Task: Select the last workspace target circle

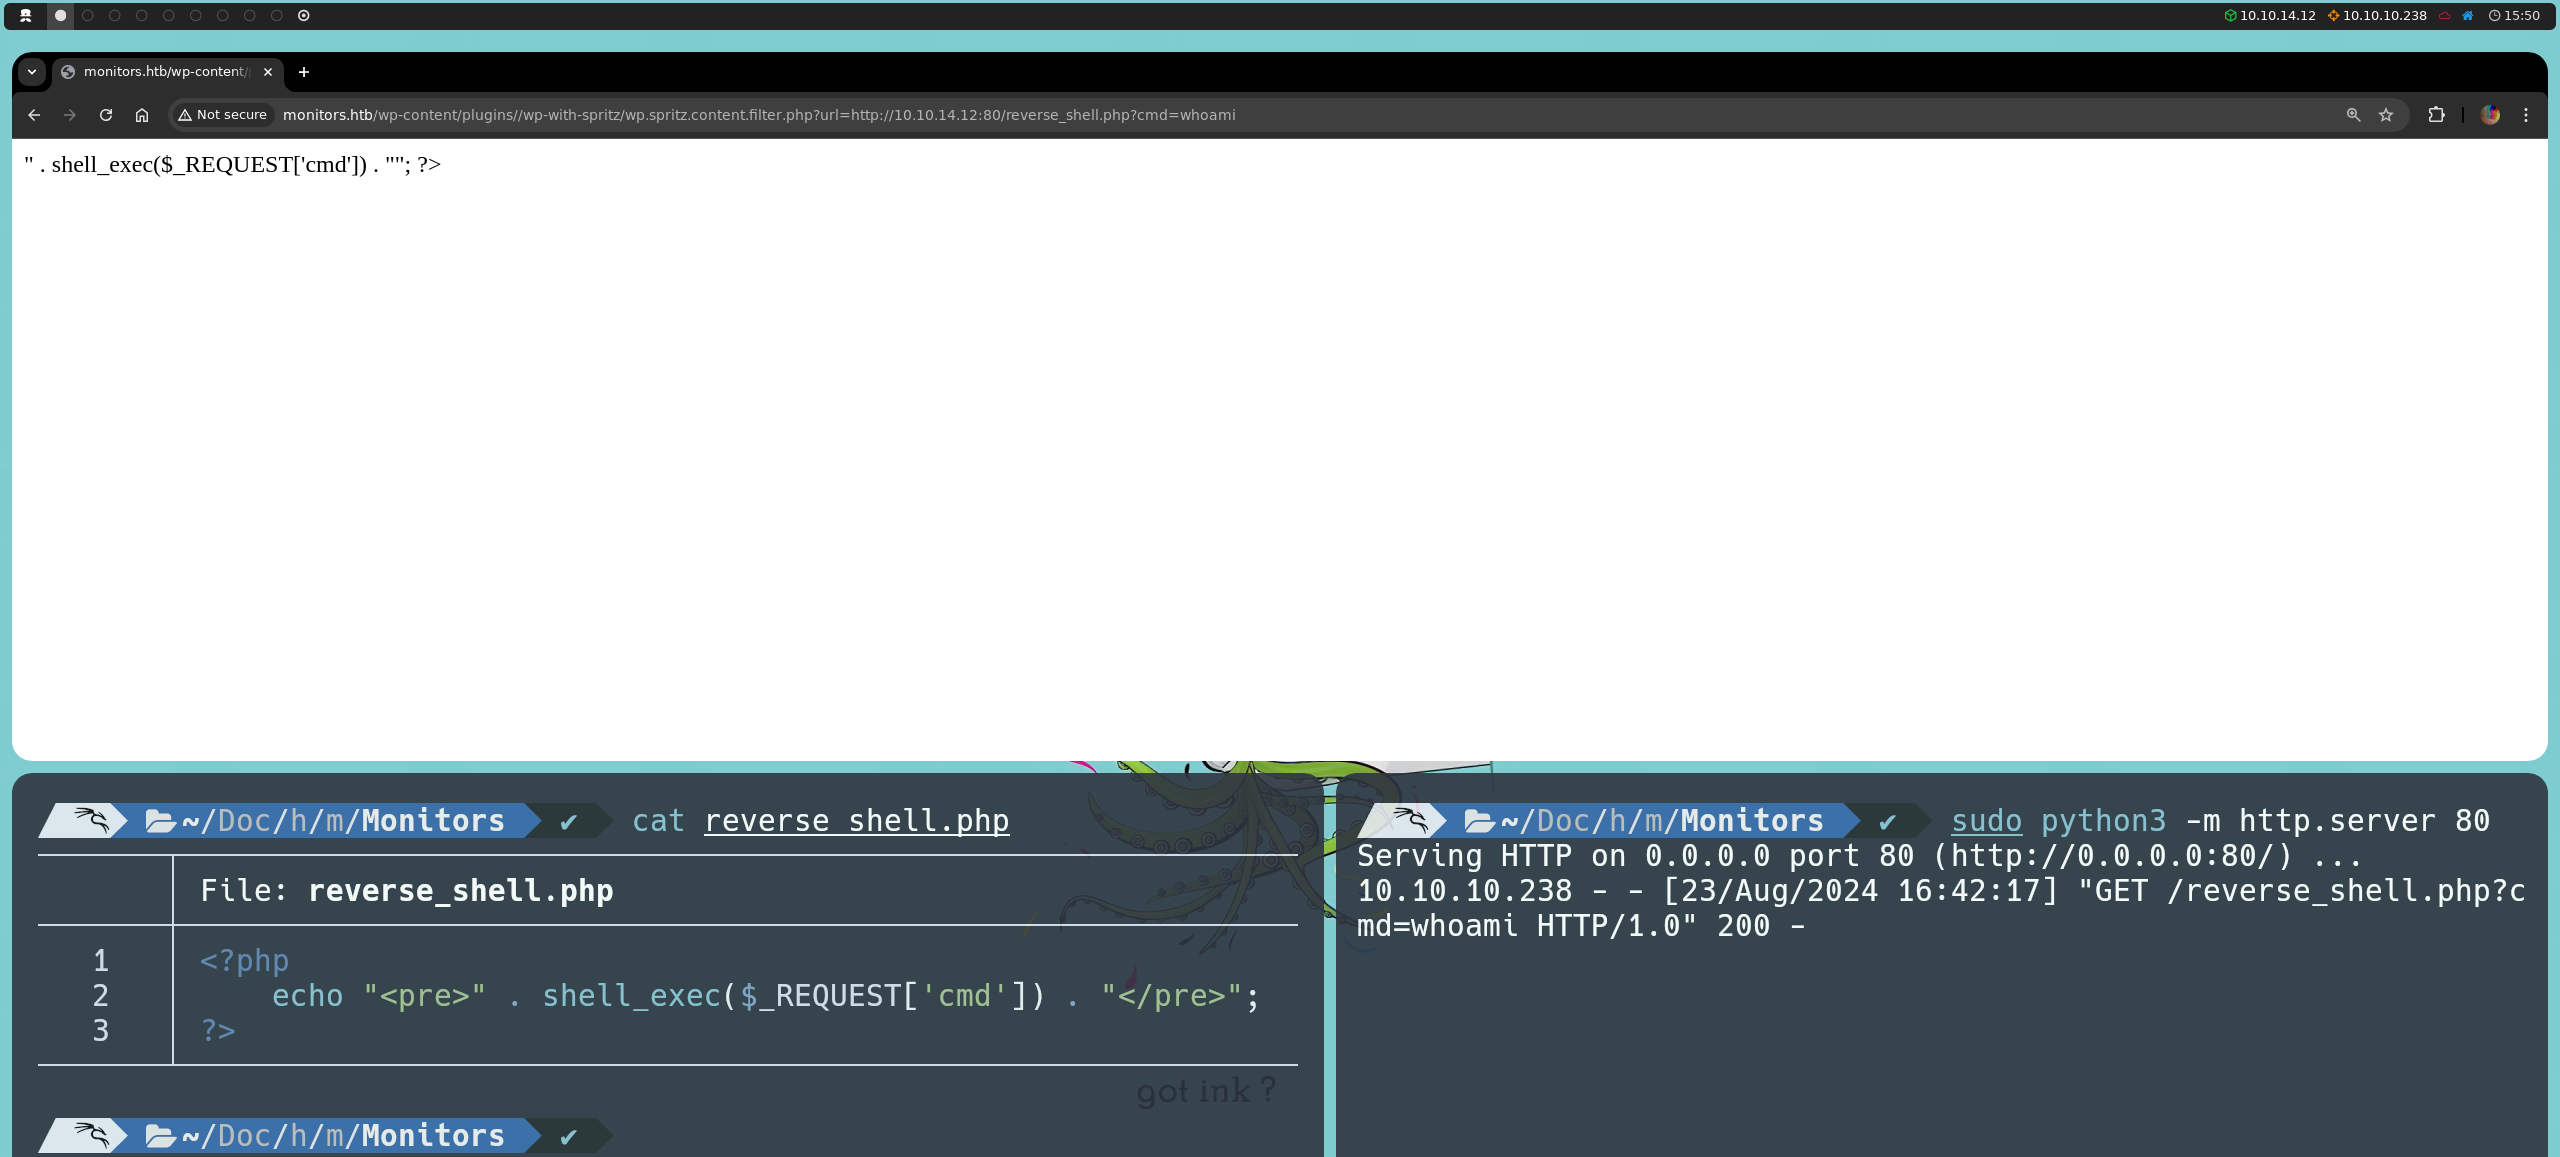Action: click(304, 16)
